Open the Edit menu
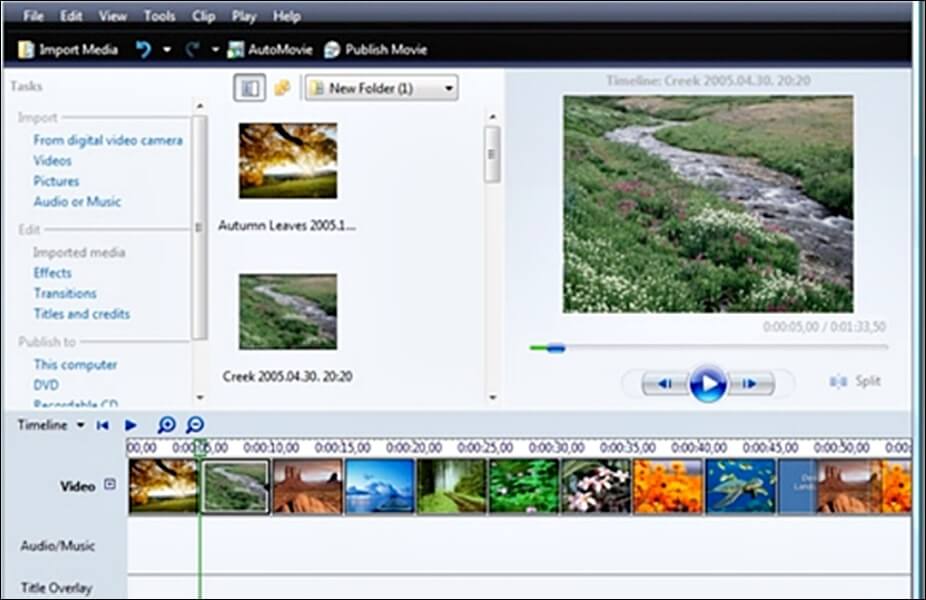926x600 pixels. tap(71, 16)
